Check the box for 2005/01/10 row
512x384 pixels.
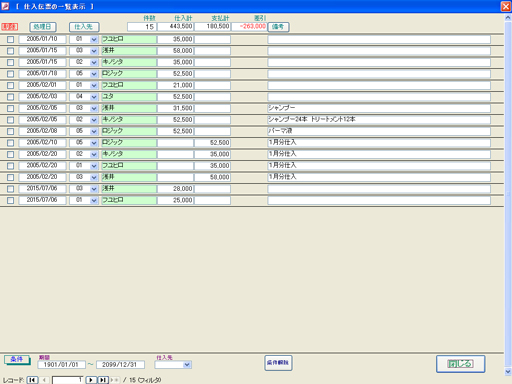click(11, 39)
